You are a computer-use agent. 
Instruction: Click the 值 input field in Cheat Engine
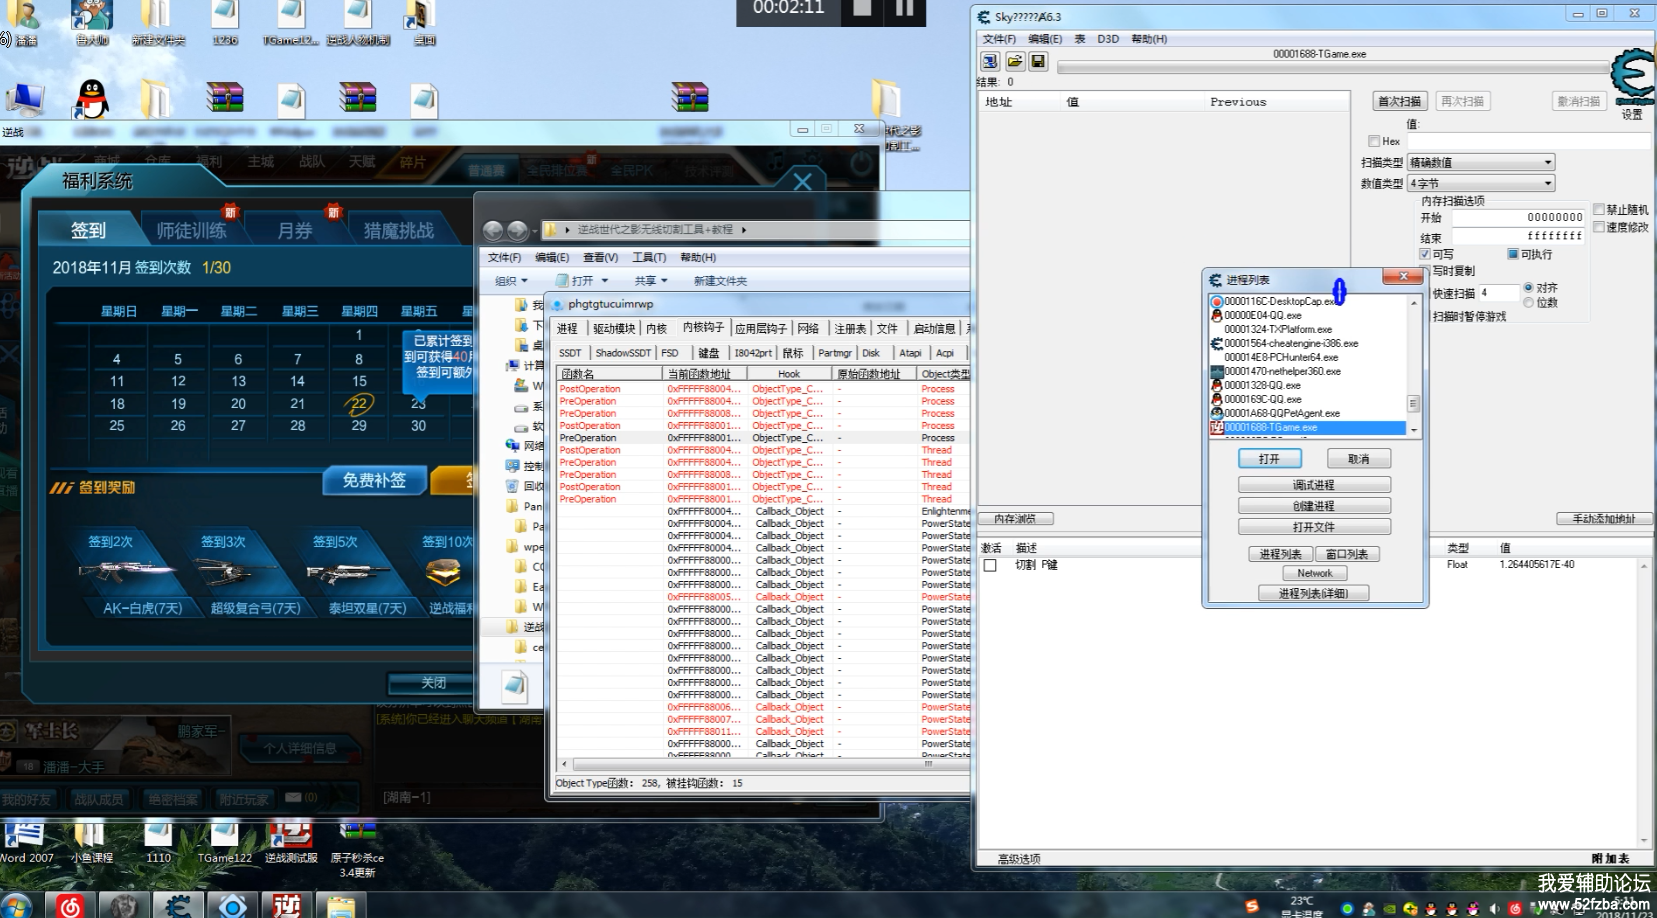pos(1529,141)
